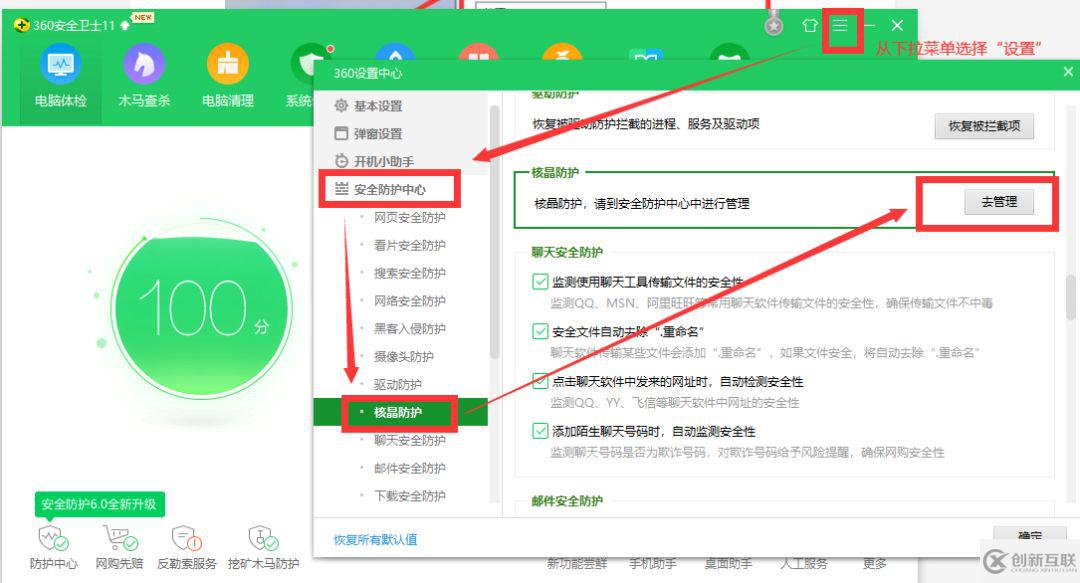Open the 电脑清理 cleanup icon
Viewport: 1080px width, 583px height.
tap(228, 76)
